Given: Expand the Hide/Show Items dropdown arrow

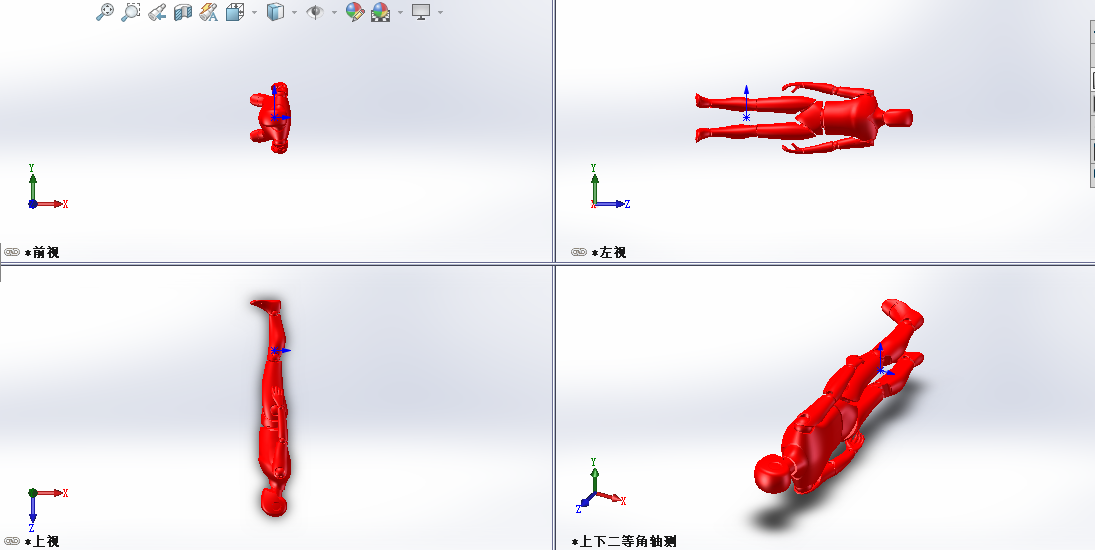Looking at the screenshot, I should [x=335, y=13].
